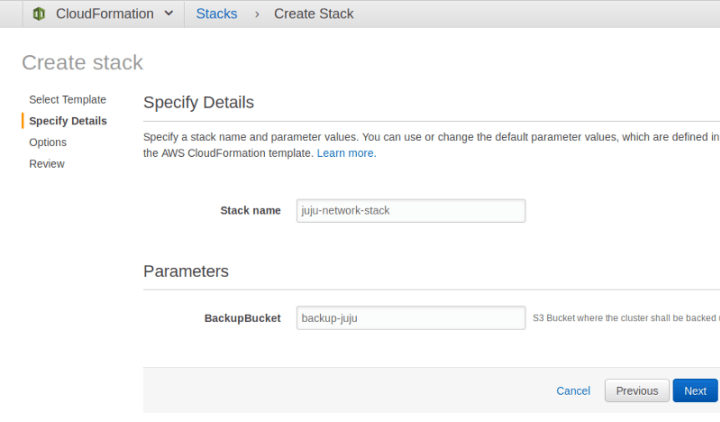720x422 pixels.
Task: Click the Create stack page heading
Action: [x=82, y=62]
